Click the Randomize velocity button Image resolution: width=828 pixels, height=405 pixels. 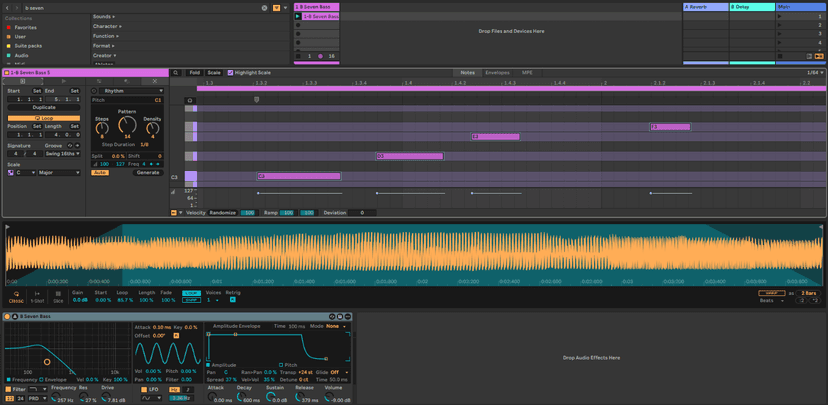tap(222, 213)
